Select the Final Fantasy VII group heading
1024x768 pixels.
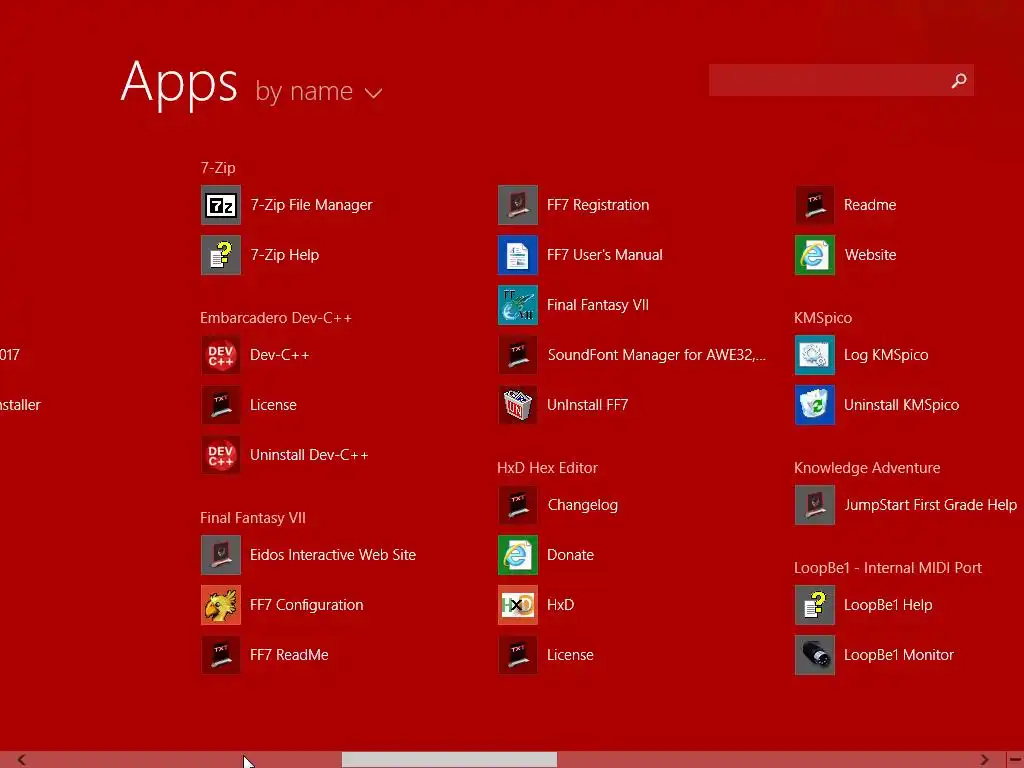(253, 518)
